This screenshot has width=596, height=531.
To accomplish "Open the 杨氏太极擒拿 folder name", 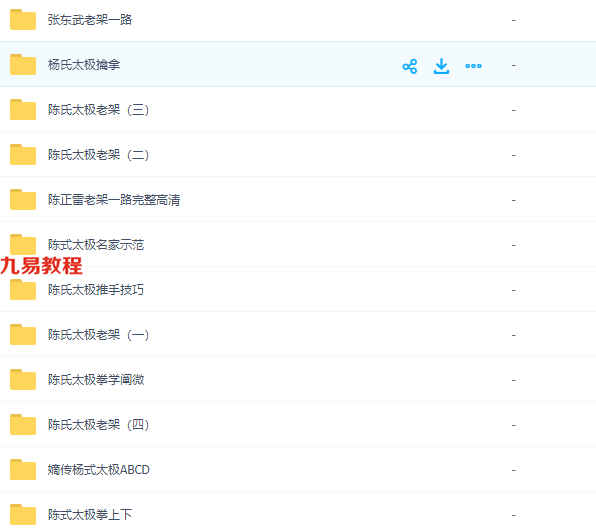I will coord(84,65).
